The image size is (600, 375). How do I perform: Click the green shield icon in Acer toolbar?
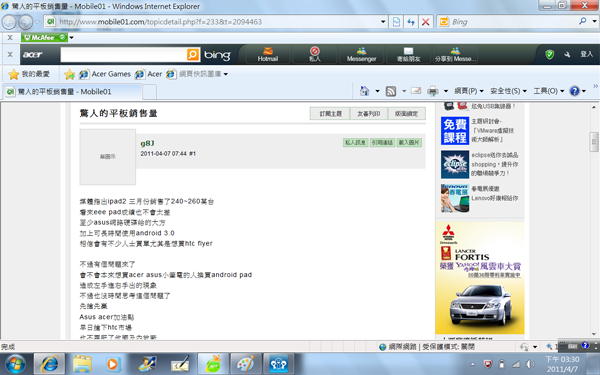click(x=549, y=54)
